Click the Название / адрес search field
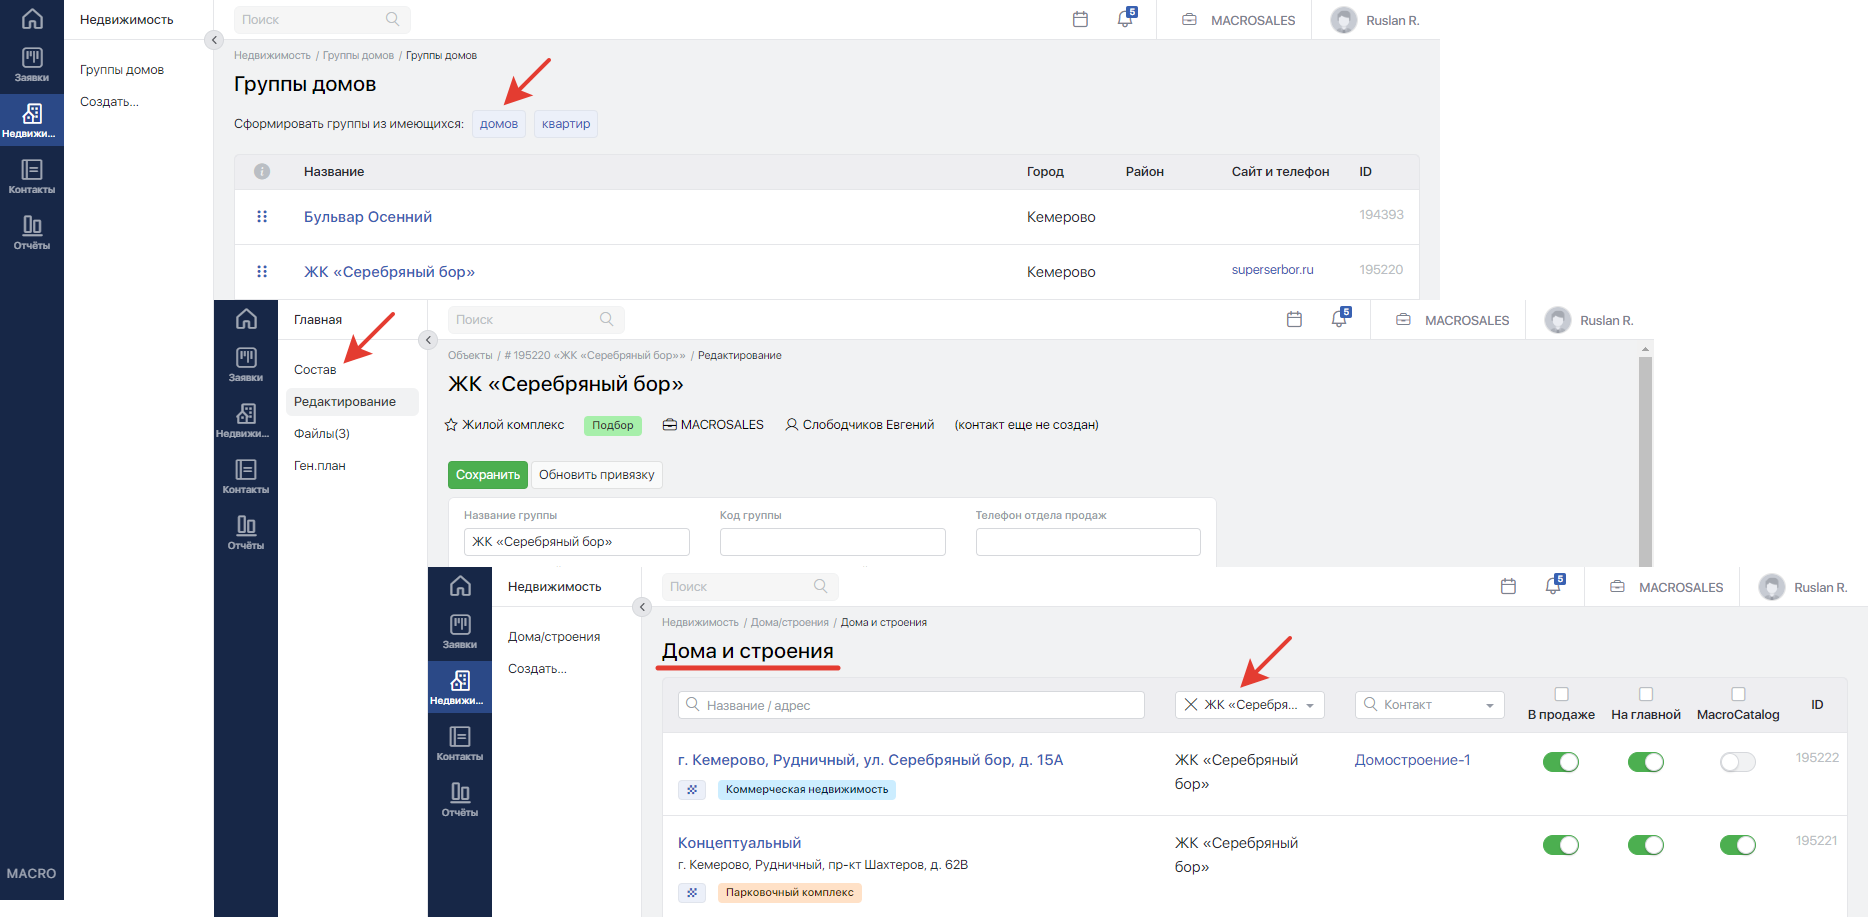The image size is (1868, 917). [911, 705]
